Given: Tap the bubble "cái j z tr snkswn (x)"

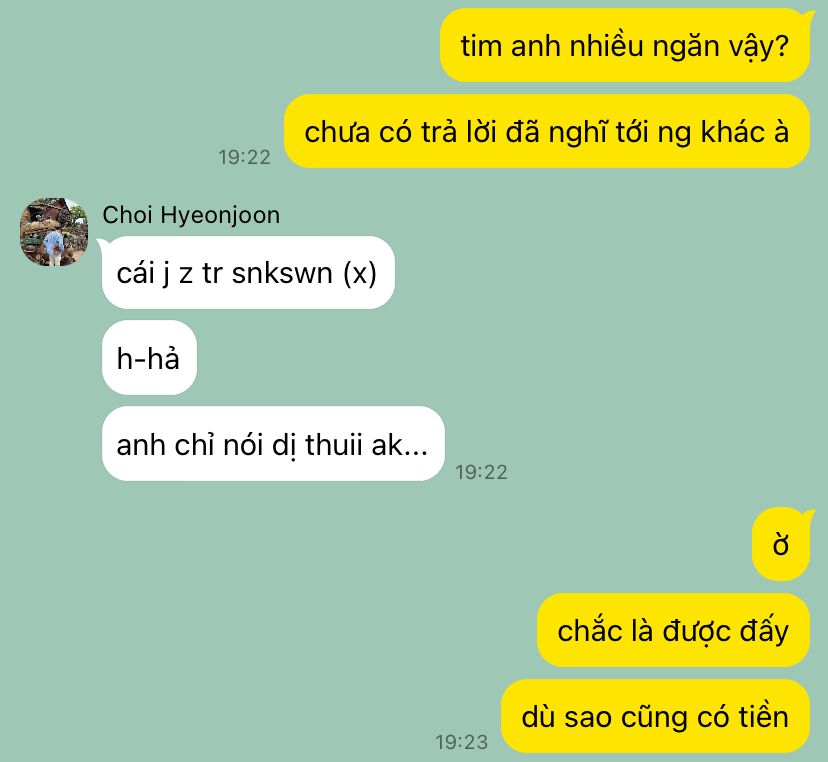Looking at the screenshot, I should coord(248,272).
